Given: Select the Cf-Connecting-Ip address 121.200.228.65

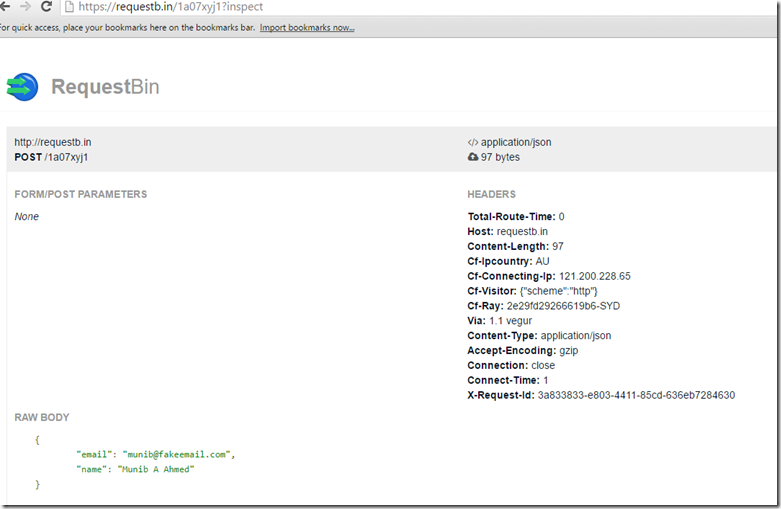Looking at the screenshot, I should [595, 276].
